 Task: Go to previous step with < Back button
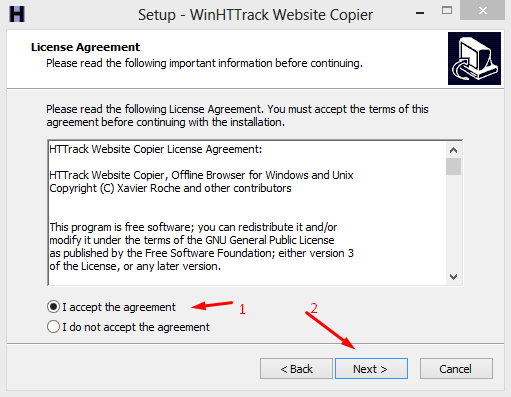pos(296,369)
